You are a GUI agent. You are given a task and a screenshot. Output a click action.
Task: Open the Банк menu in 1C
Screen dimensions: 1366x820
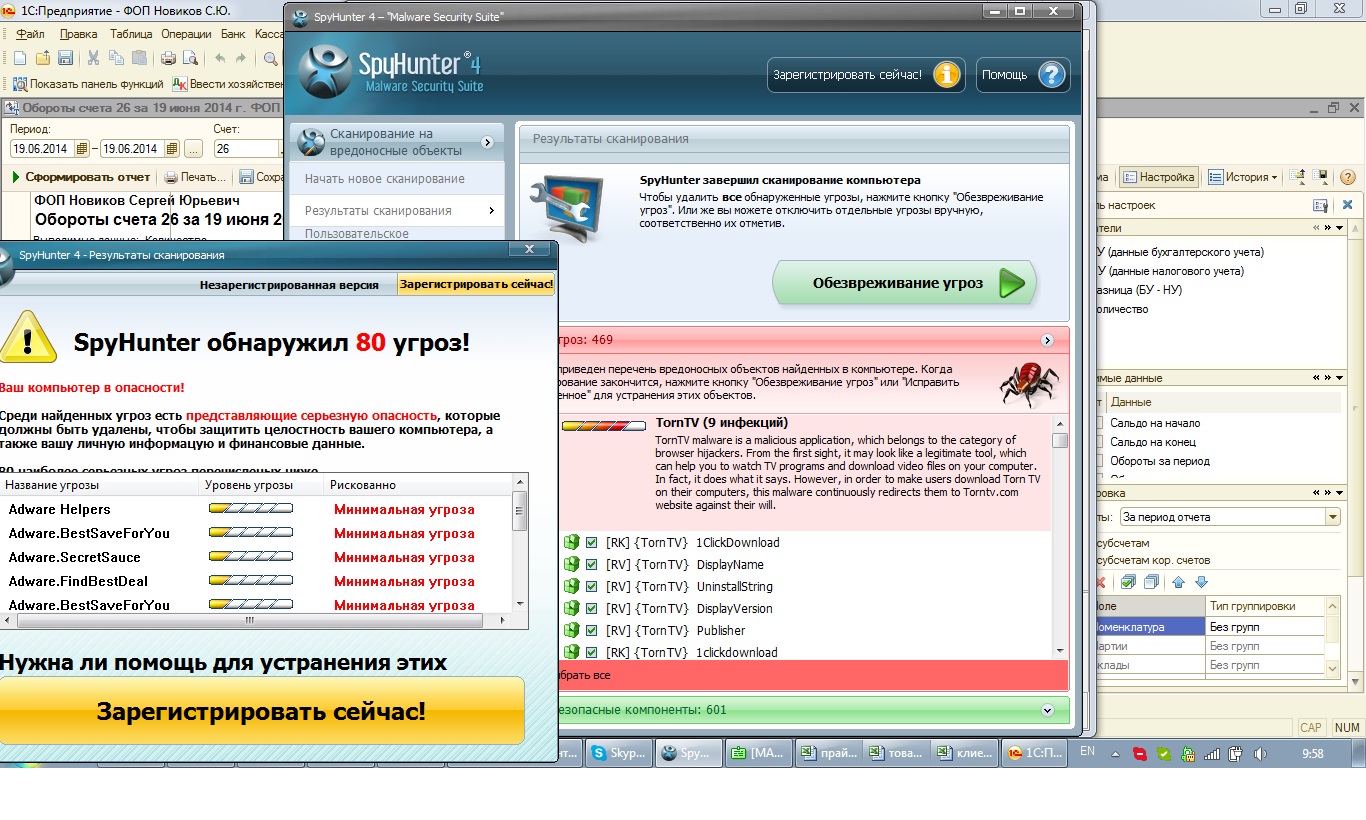point(233,33)
